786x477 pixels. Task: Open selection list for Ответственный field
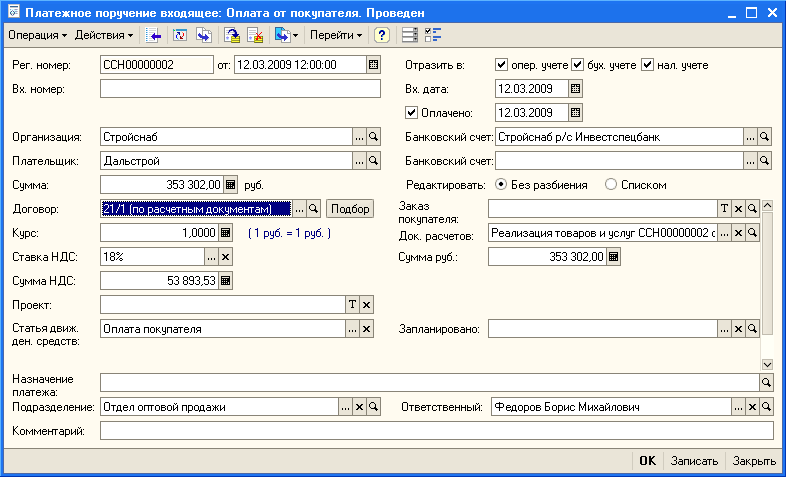[x=738, y=407]
